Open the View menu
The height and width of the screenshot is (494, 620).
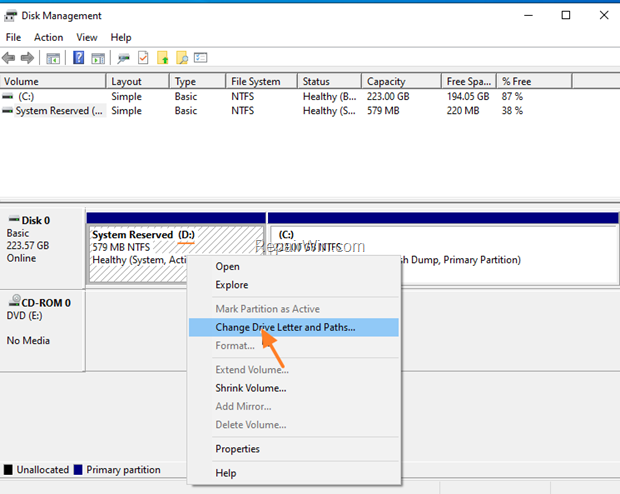87,38
